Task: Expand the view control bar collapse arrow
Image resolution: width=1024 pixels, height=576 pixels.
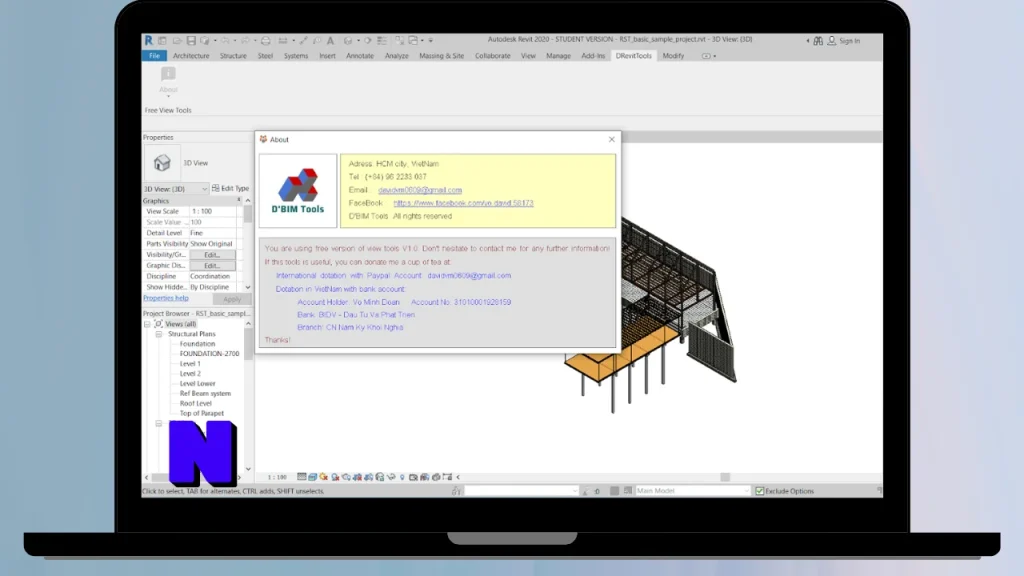Action: click(x=458, y=477)
